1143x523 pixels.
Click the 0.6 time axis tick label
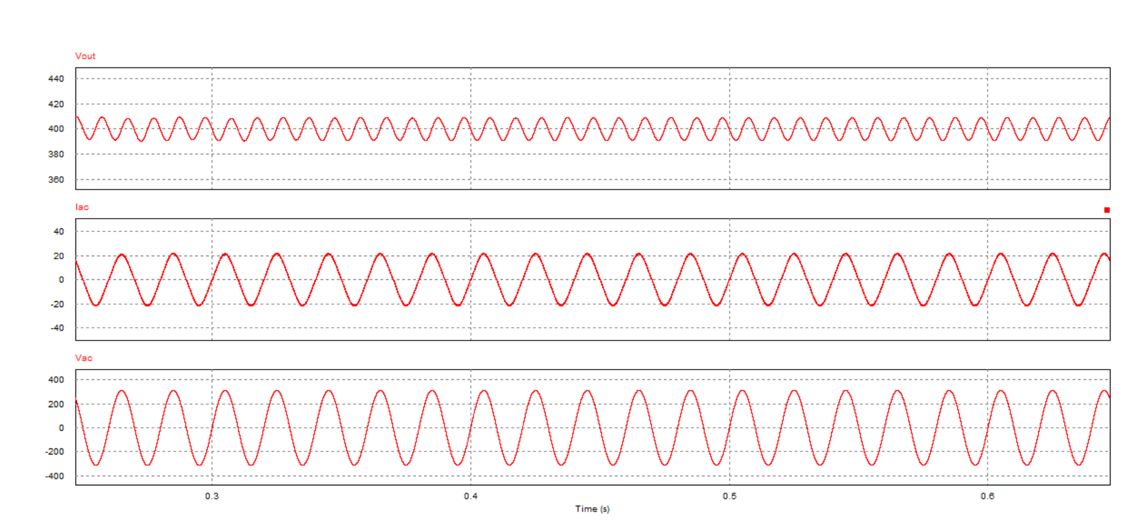click(988, 496)
